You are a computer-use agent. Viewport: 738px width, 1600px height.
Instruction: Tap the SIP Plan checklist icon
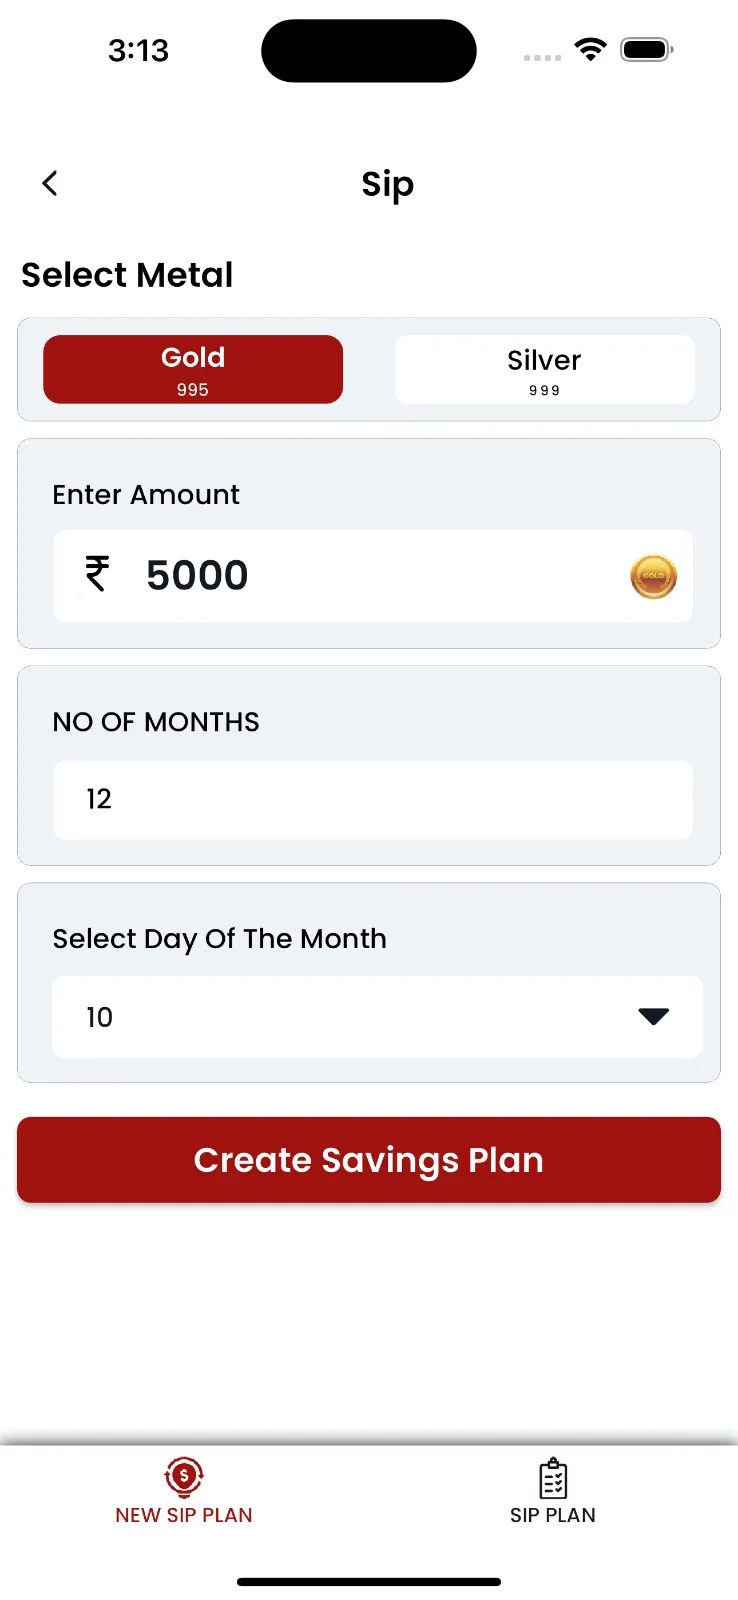[553, 1478]
